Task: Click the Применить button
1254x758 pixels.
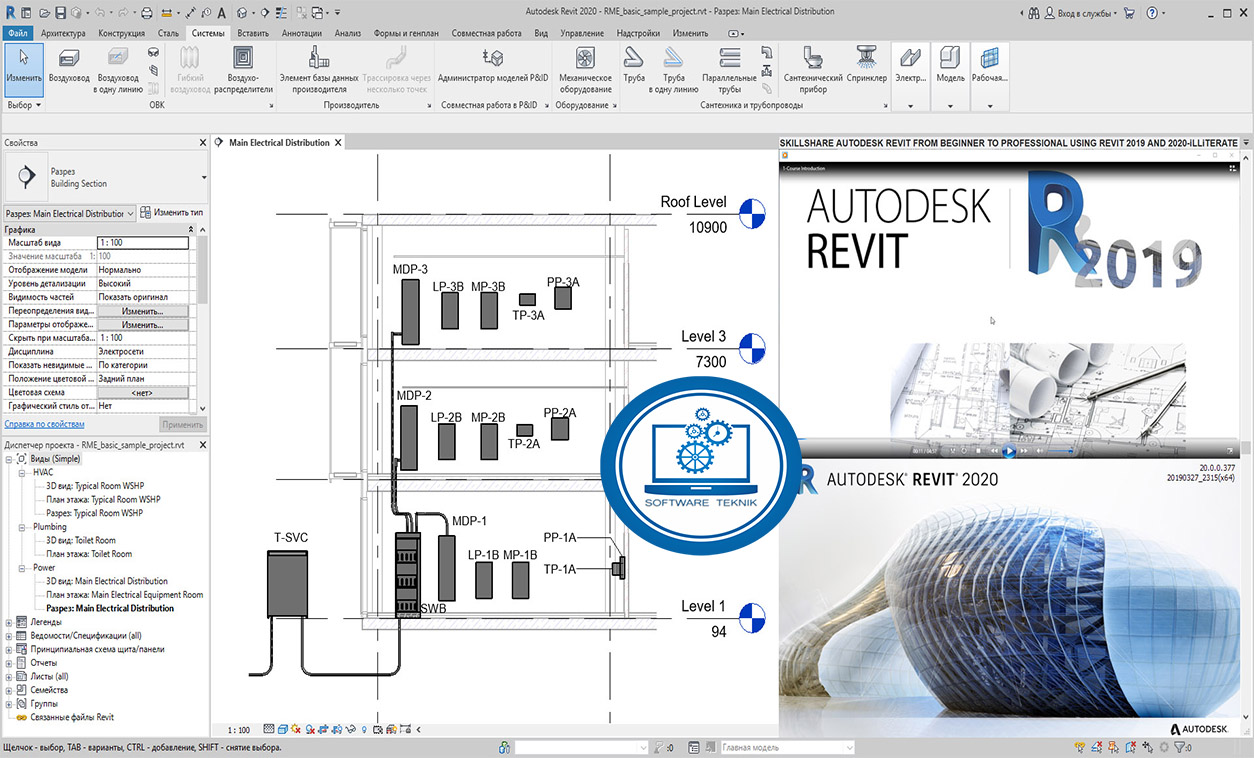Action: 182,425
